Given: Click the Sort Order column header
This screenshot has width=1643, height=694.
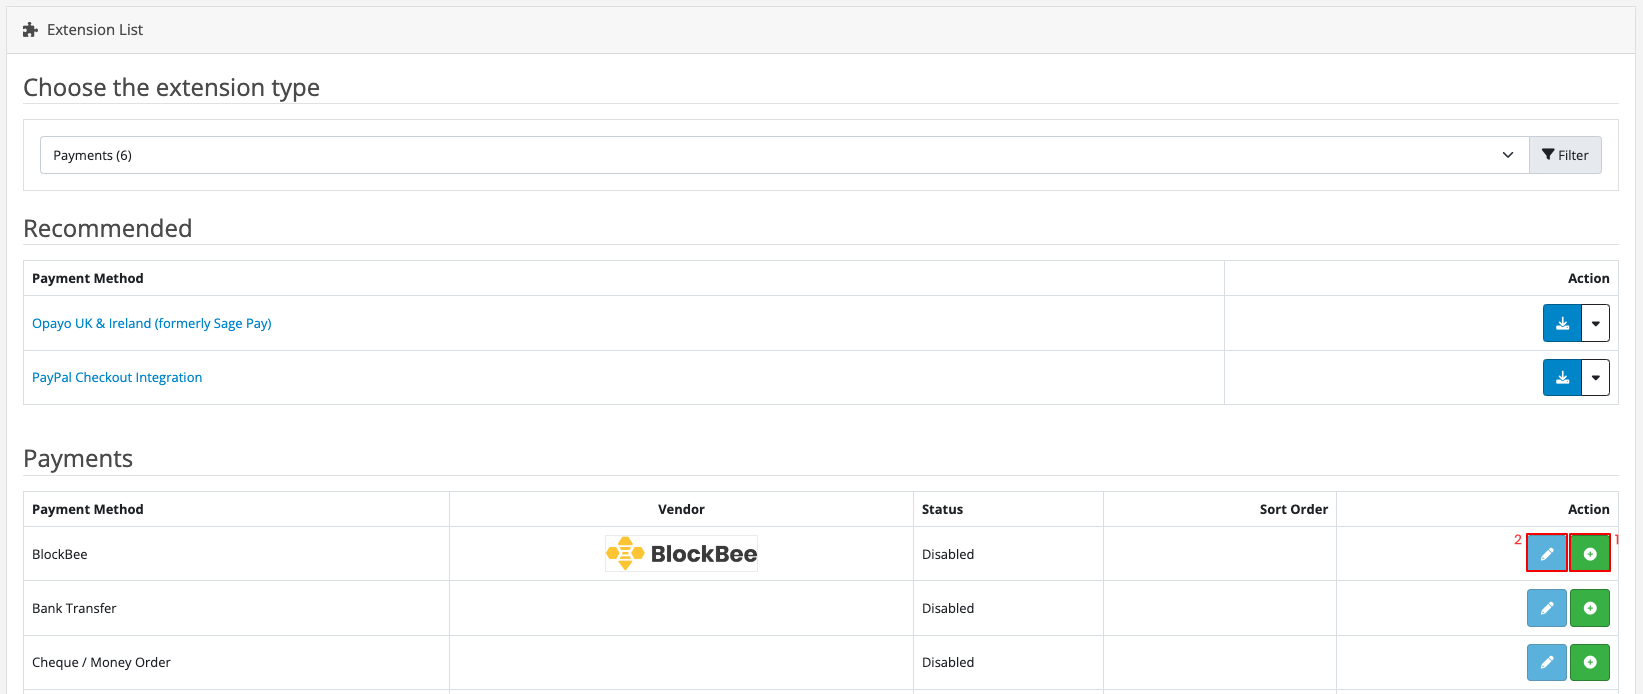Looking at the screenshot, I should (1293, 509).
